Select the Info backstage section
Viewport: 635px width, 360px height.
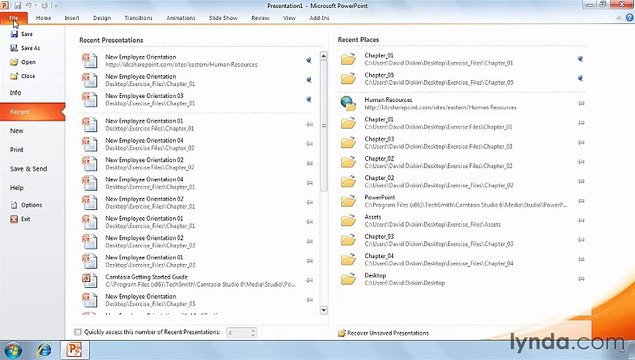coord(15,93)
